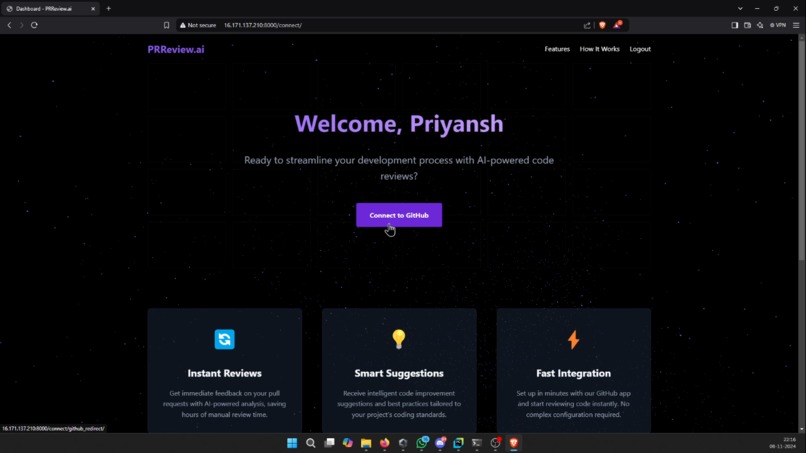Screen dimensions: 806x453
Task: Click the Fast Integration lightning bolt icon
Action: (x=574, y=339)
